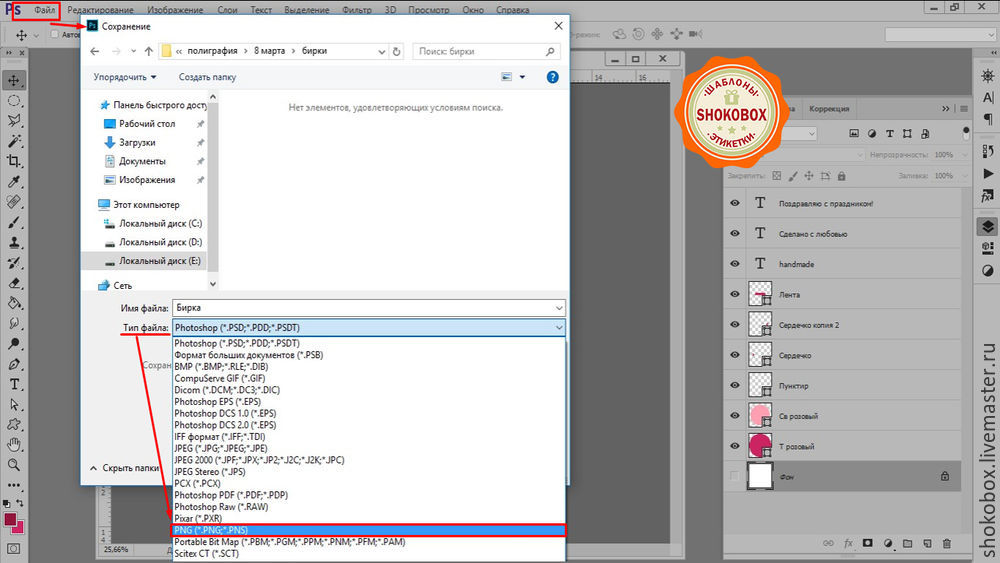Open the Фильтр menu
This screenshot has width=1000, height=563.
click(356, 10)
